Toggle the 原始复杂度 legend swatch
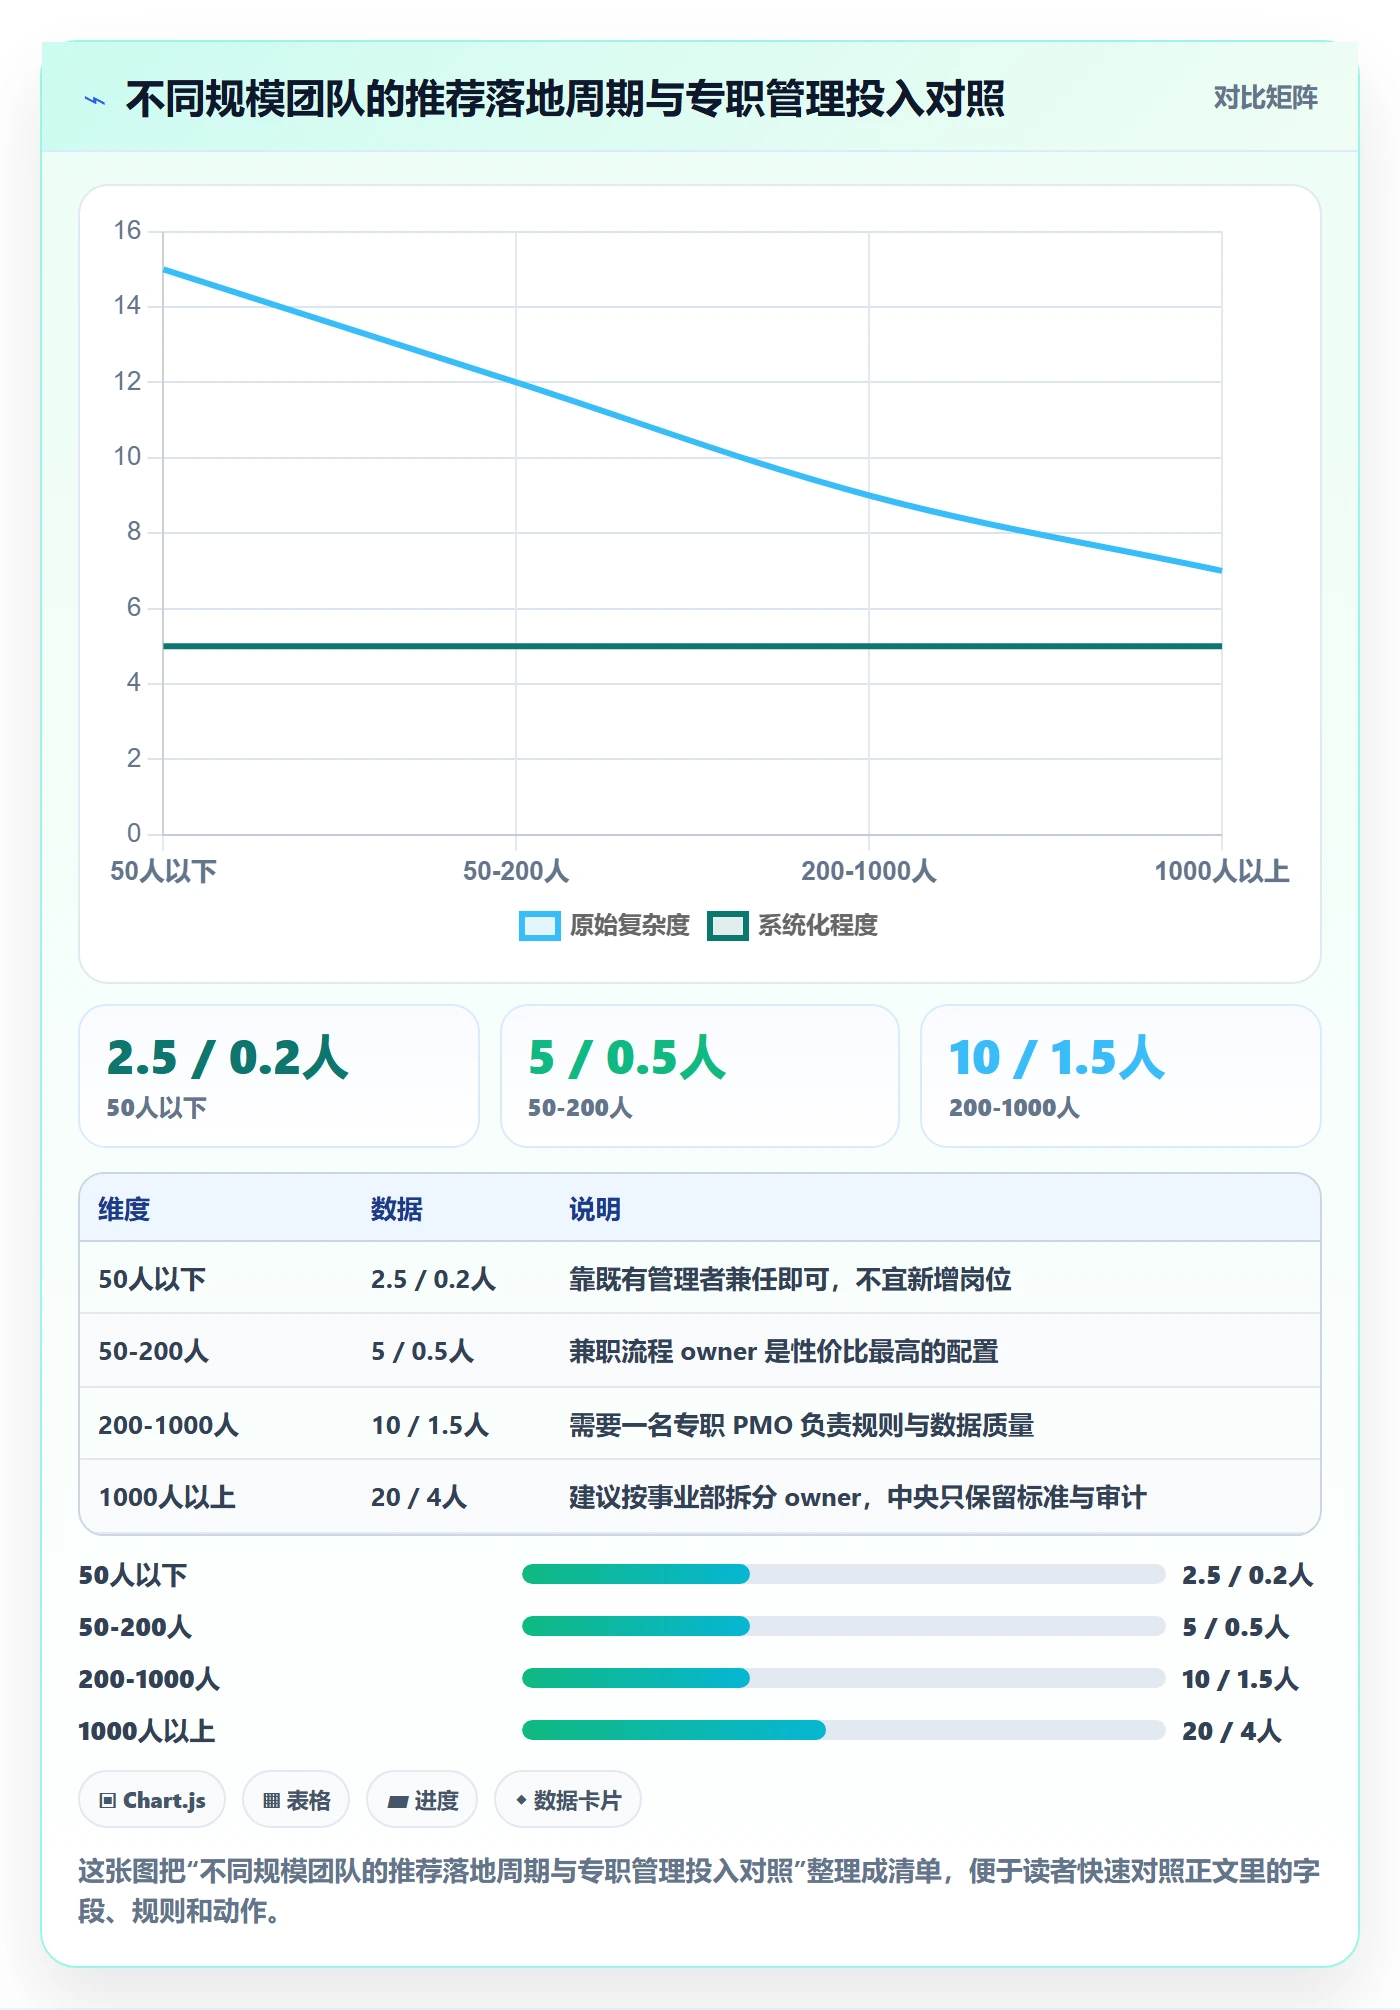The image size is (1400, 2010). click(x=540, y=926)
